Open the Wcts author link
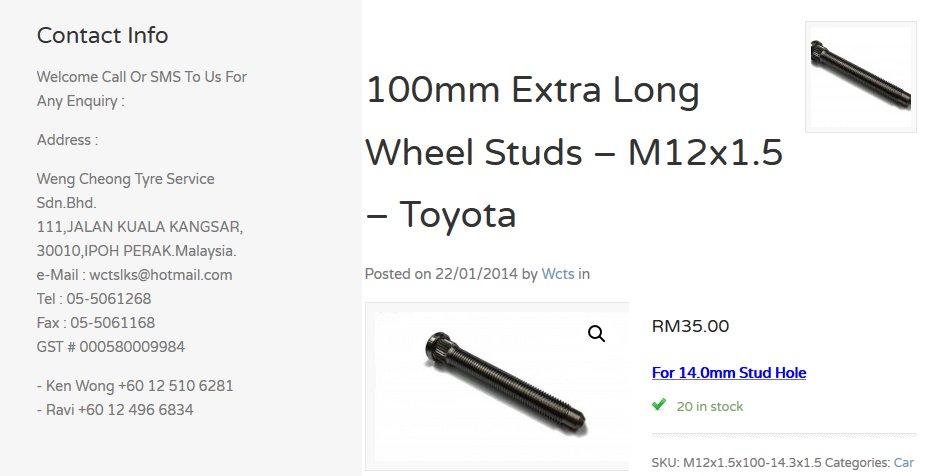This screenshot has height=476, width=929. click(x=558, y=274)
